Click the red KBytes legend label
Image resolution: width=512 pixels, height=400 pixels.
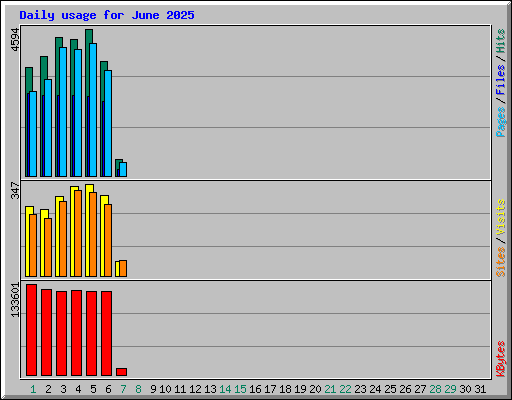click(501, 359)
